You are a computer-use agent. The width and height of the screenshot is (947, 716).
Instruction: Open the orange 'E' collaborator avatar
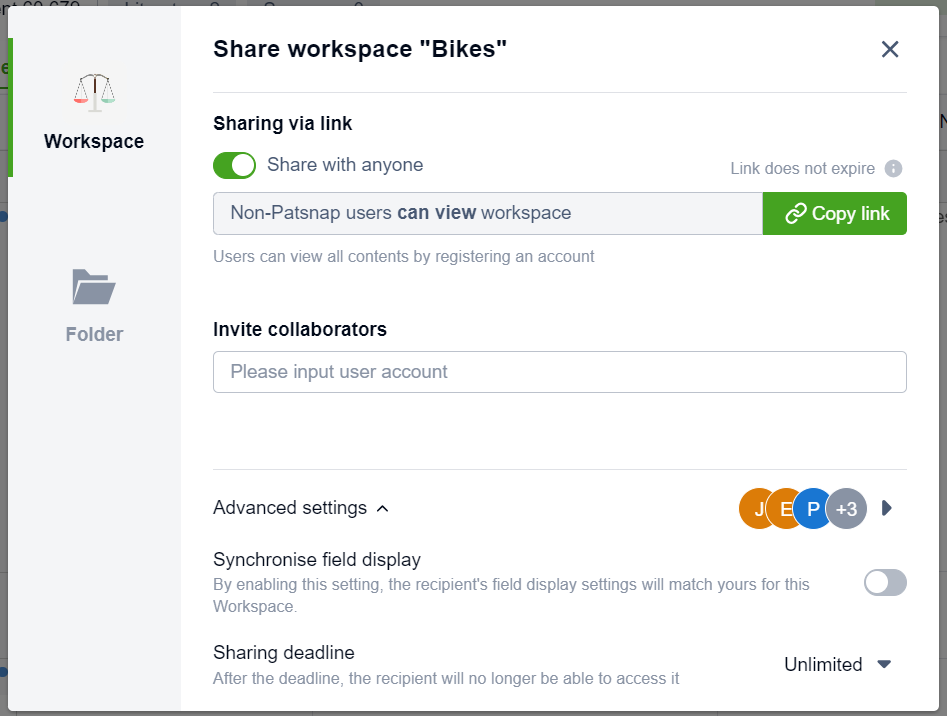pos(785,508)
